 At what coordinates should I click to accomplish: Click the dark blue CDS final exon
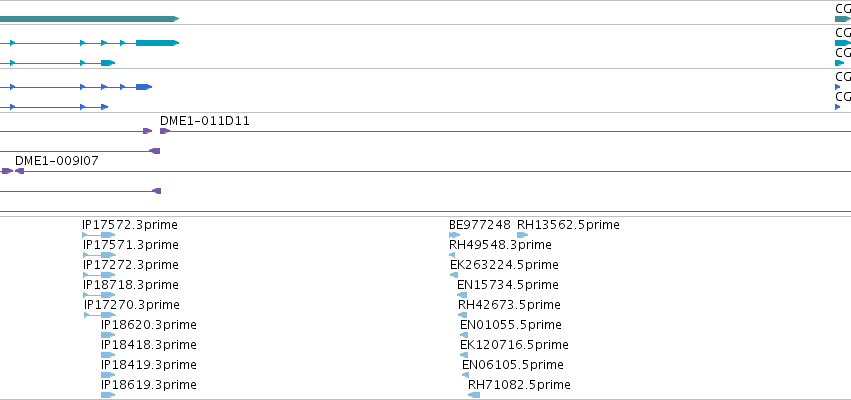click(143, 87)
